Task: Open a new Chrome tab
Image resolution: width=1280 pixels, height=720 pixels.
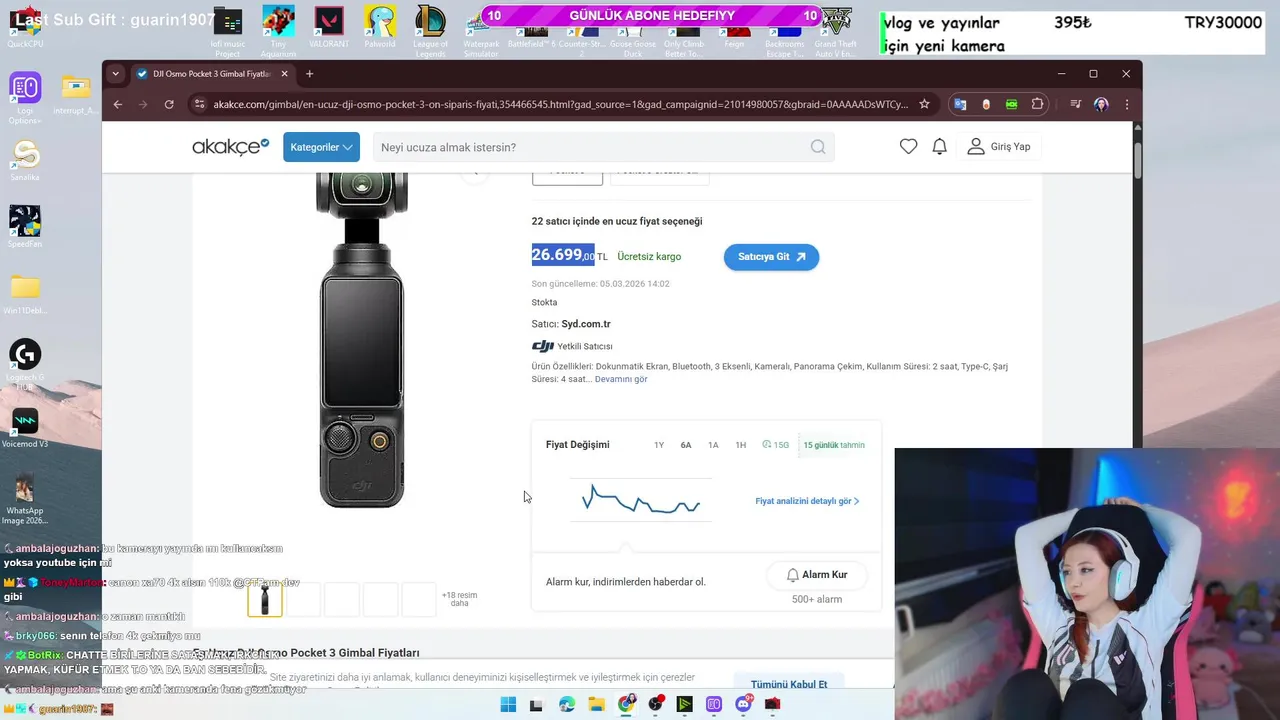Action: coord(309,74)
